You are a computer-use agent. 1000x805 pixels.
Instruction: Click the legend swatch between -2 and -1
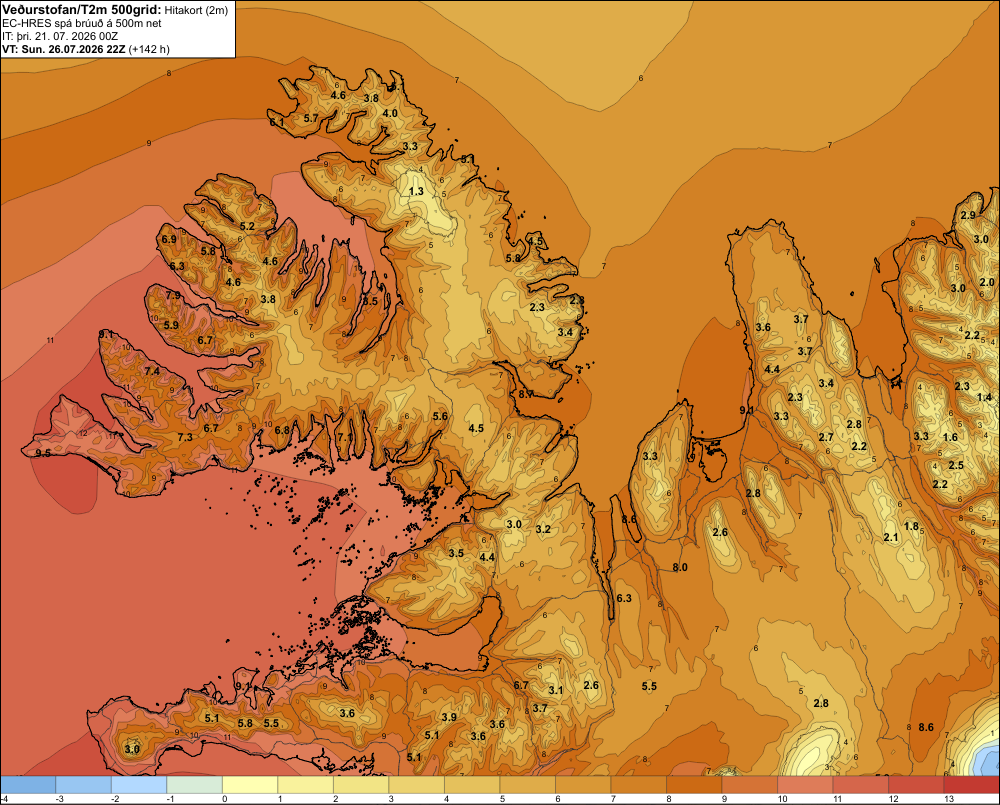click(x=139, y=785)
